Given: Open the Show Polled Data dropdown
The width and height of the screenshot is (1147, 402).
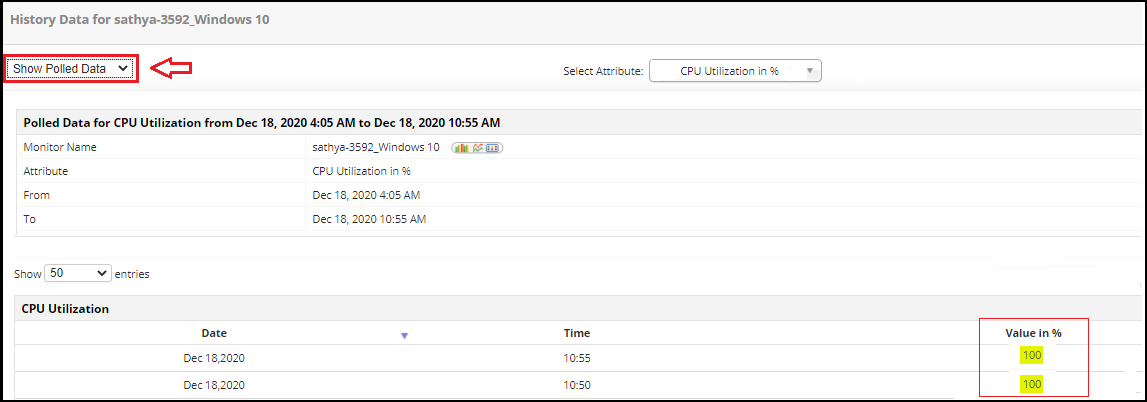Looking at the screenshot, I should click(71, 68).
